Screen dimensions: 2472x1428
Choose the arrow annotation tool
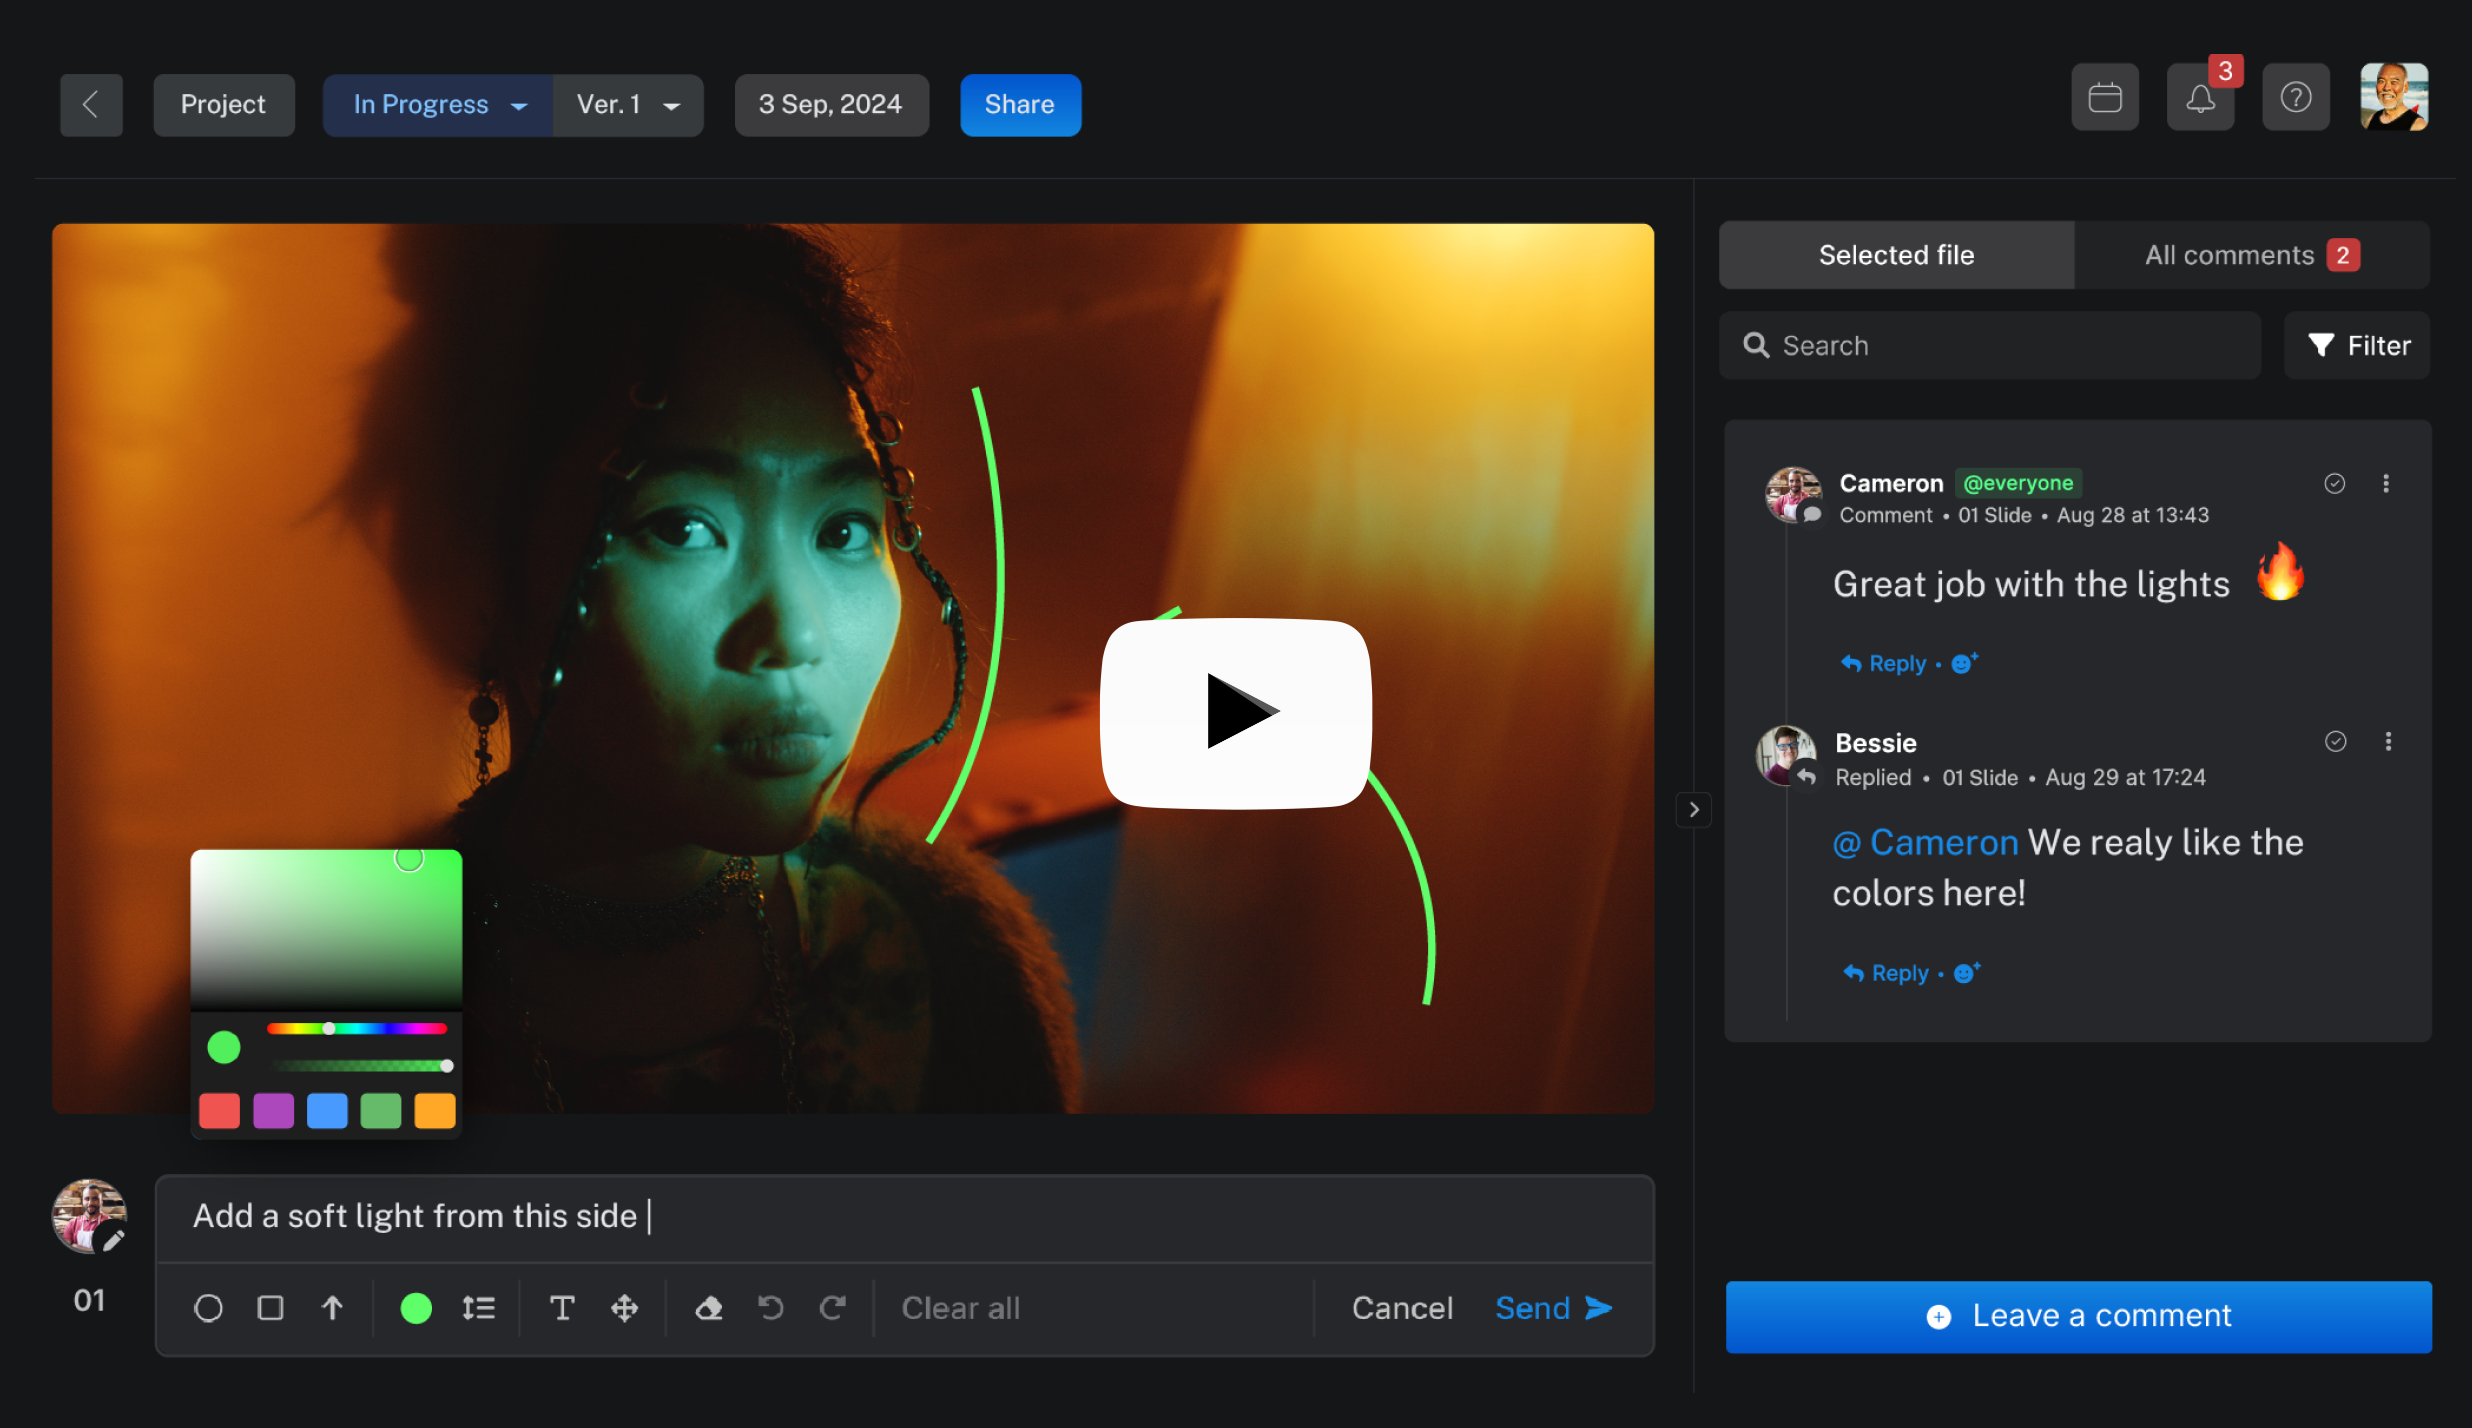[332, 1308]
